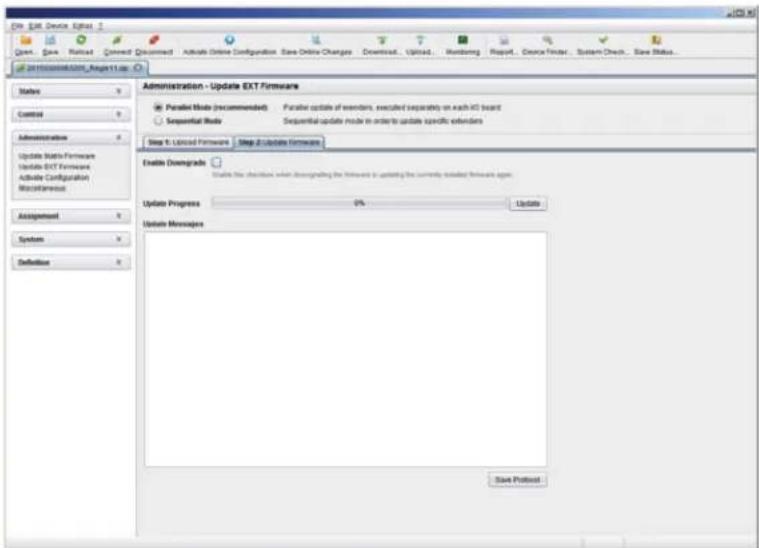Expand the Status sidebar section
Screen dimensions: 759x548
tap(71, 91)
